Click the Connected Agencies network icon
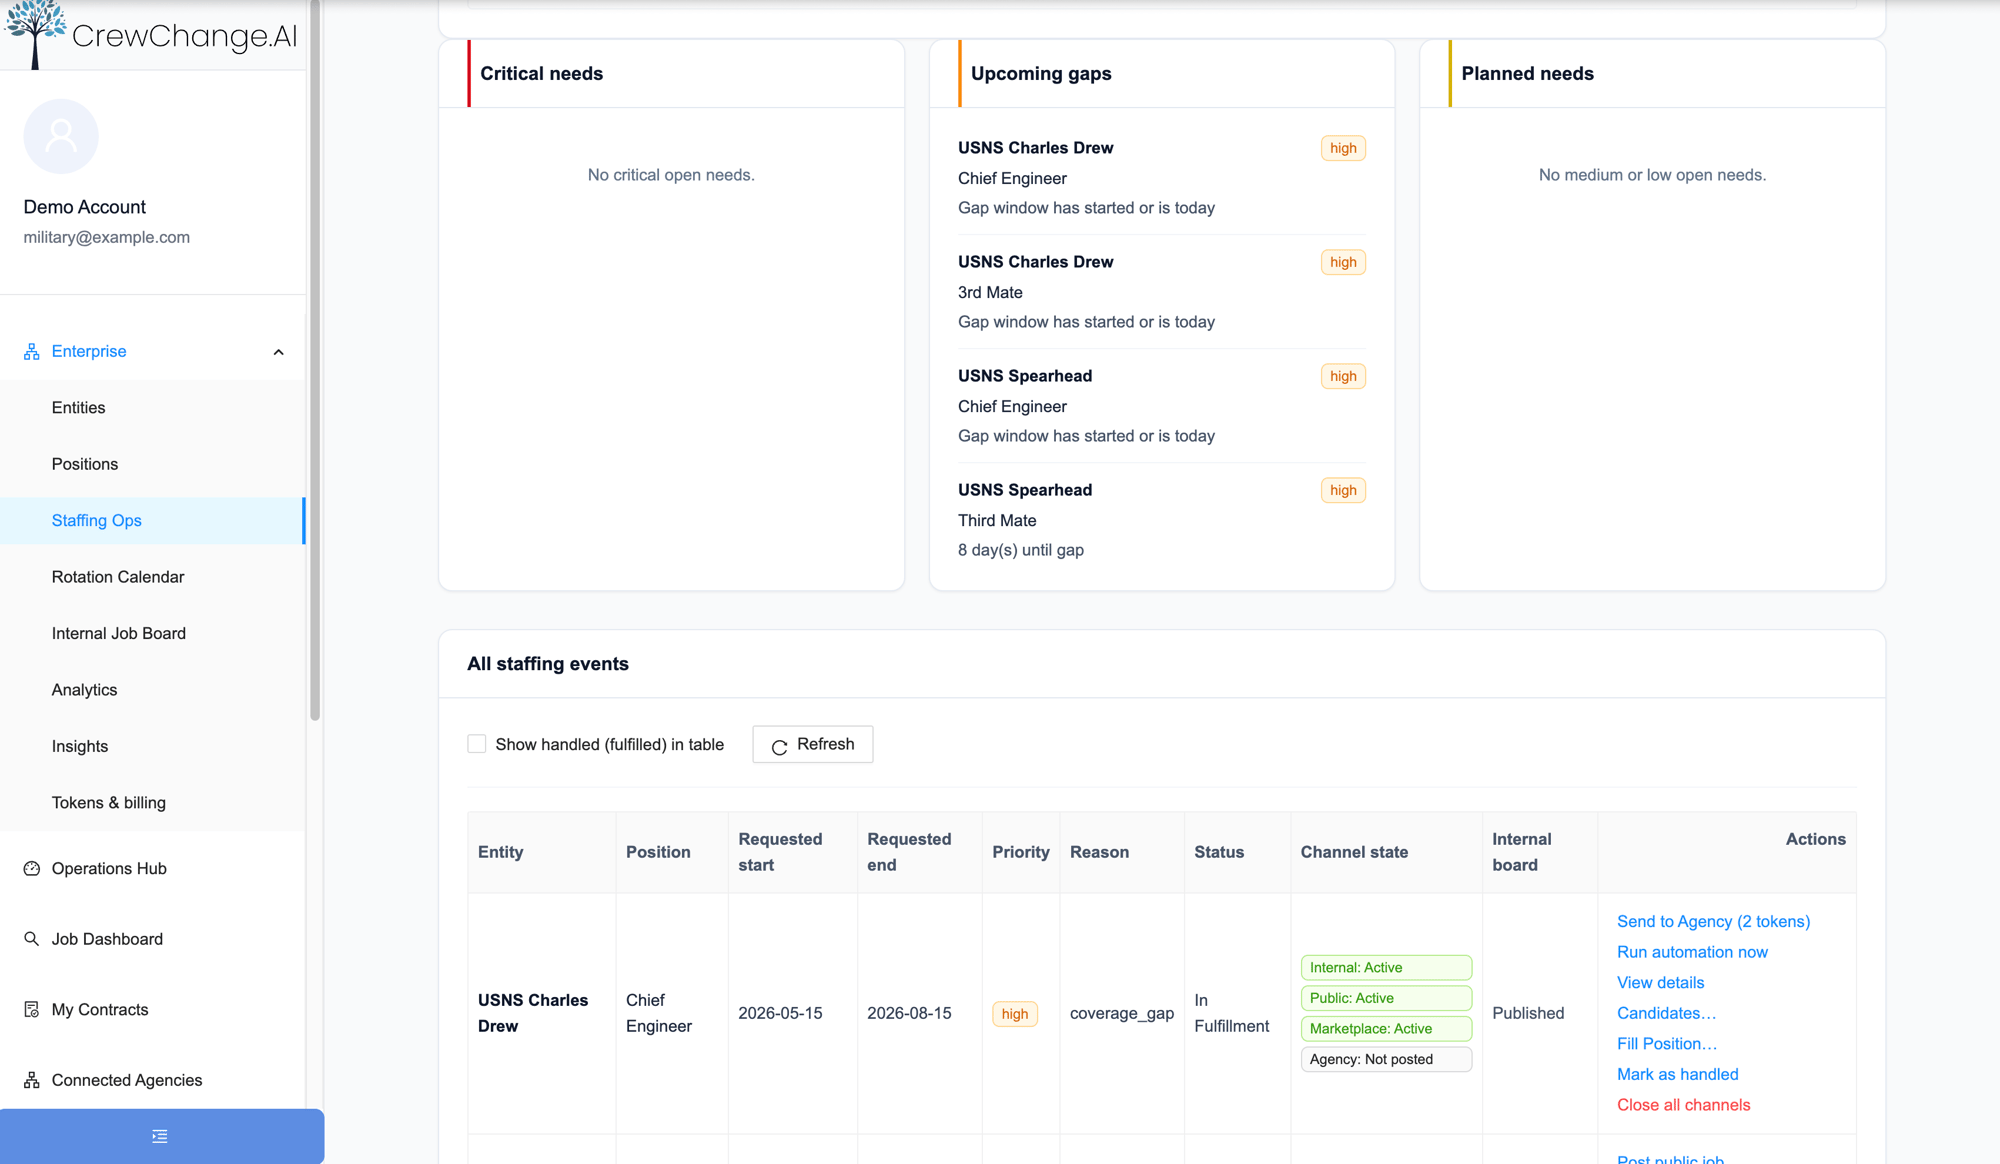Screen dimensions: 2000x1164 (32, 1080)
